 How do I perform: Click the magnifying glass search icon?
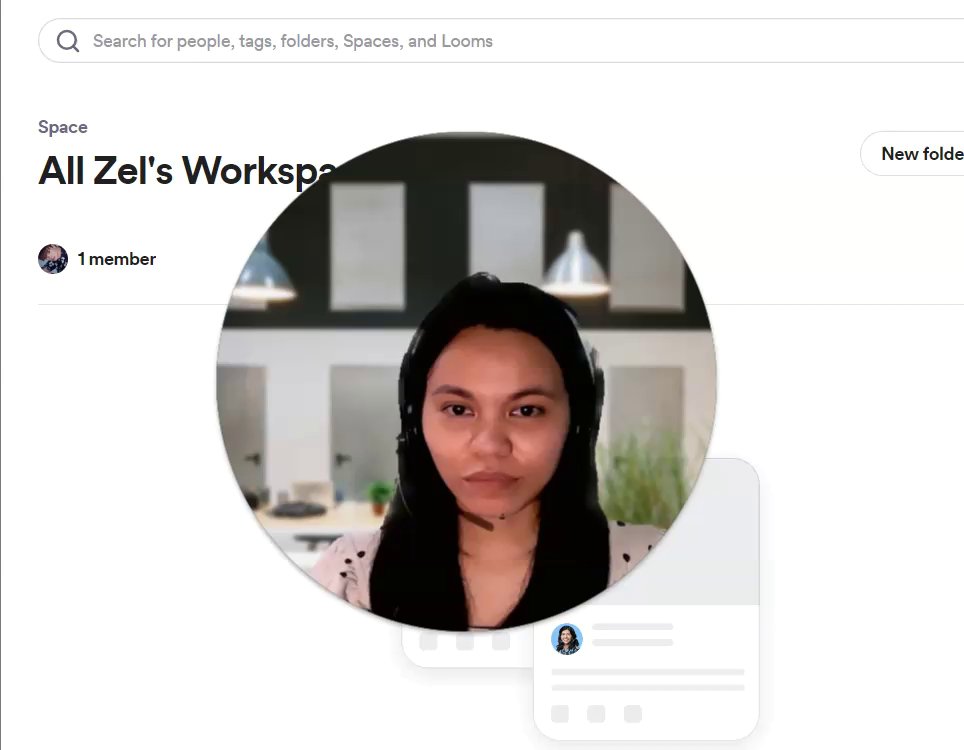tap(68, 41)
